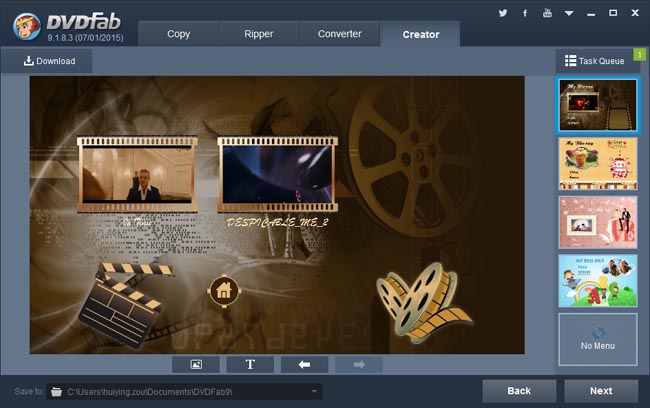Select the text edit T tool
This screenshot has width=650, height=408.
coord(250,365)
